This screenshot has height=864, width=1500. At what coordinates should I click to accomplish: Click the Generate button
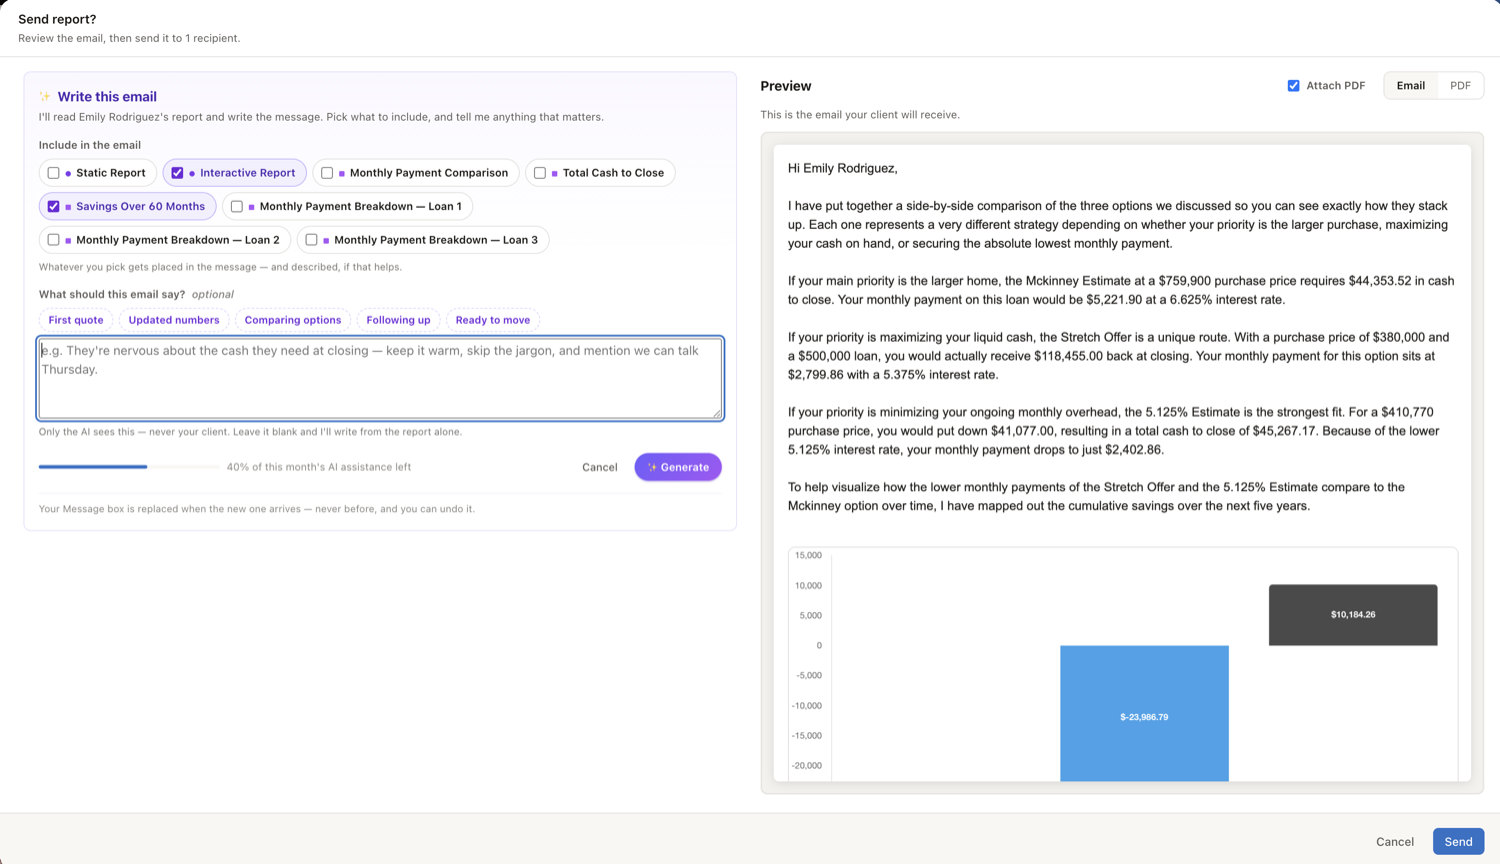click(x=678, y=467)
